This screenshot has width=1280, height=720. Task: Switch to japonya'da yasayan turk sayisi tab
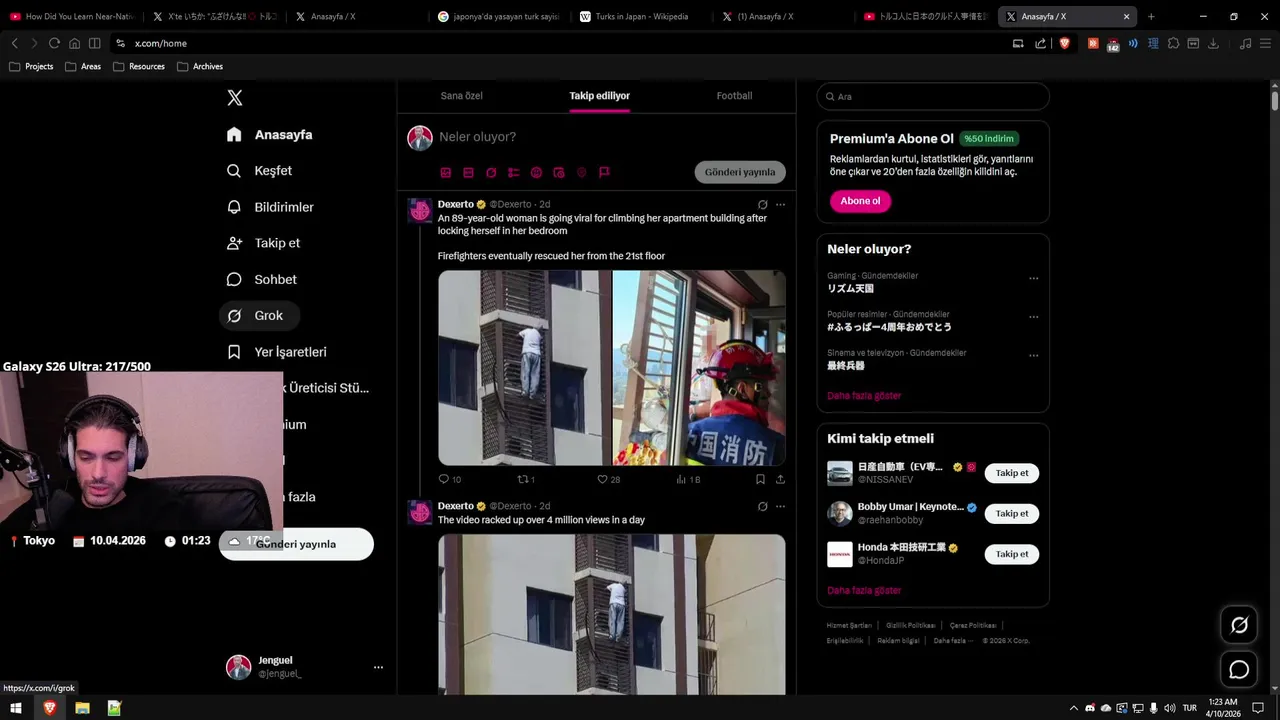pyautogui.click(x=498, y=17)
